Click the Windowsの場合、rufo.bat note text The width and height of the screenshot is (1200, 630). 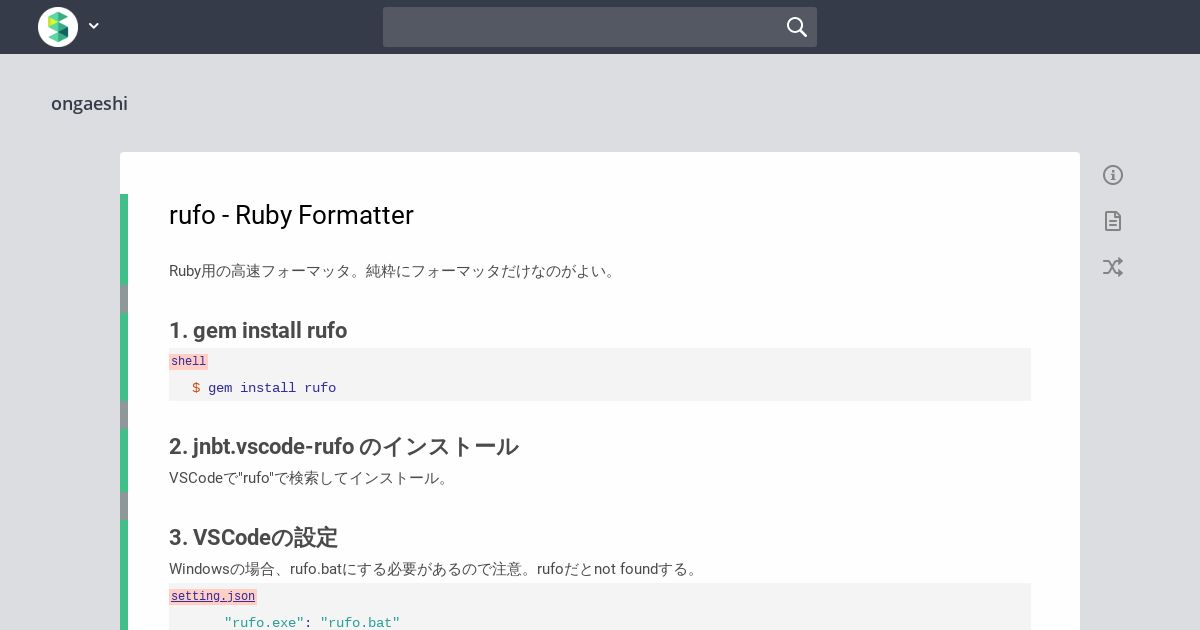435,569
